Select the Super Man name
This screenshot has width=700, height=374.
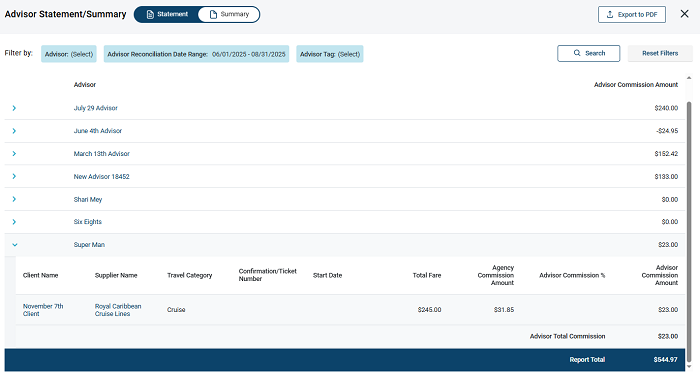pyautogui.click(x=89, y=245)
